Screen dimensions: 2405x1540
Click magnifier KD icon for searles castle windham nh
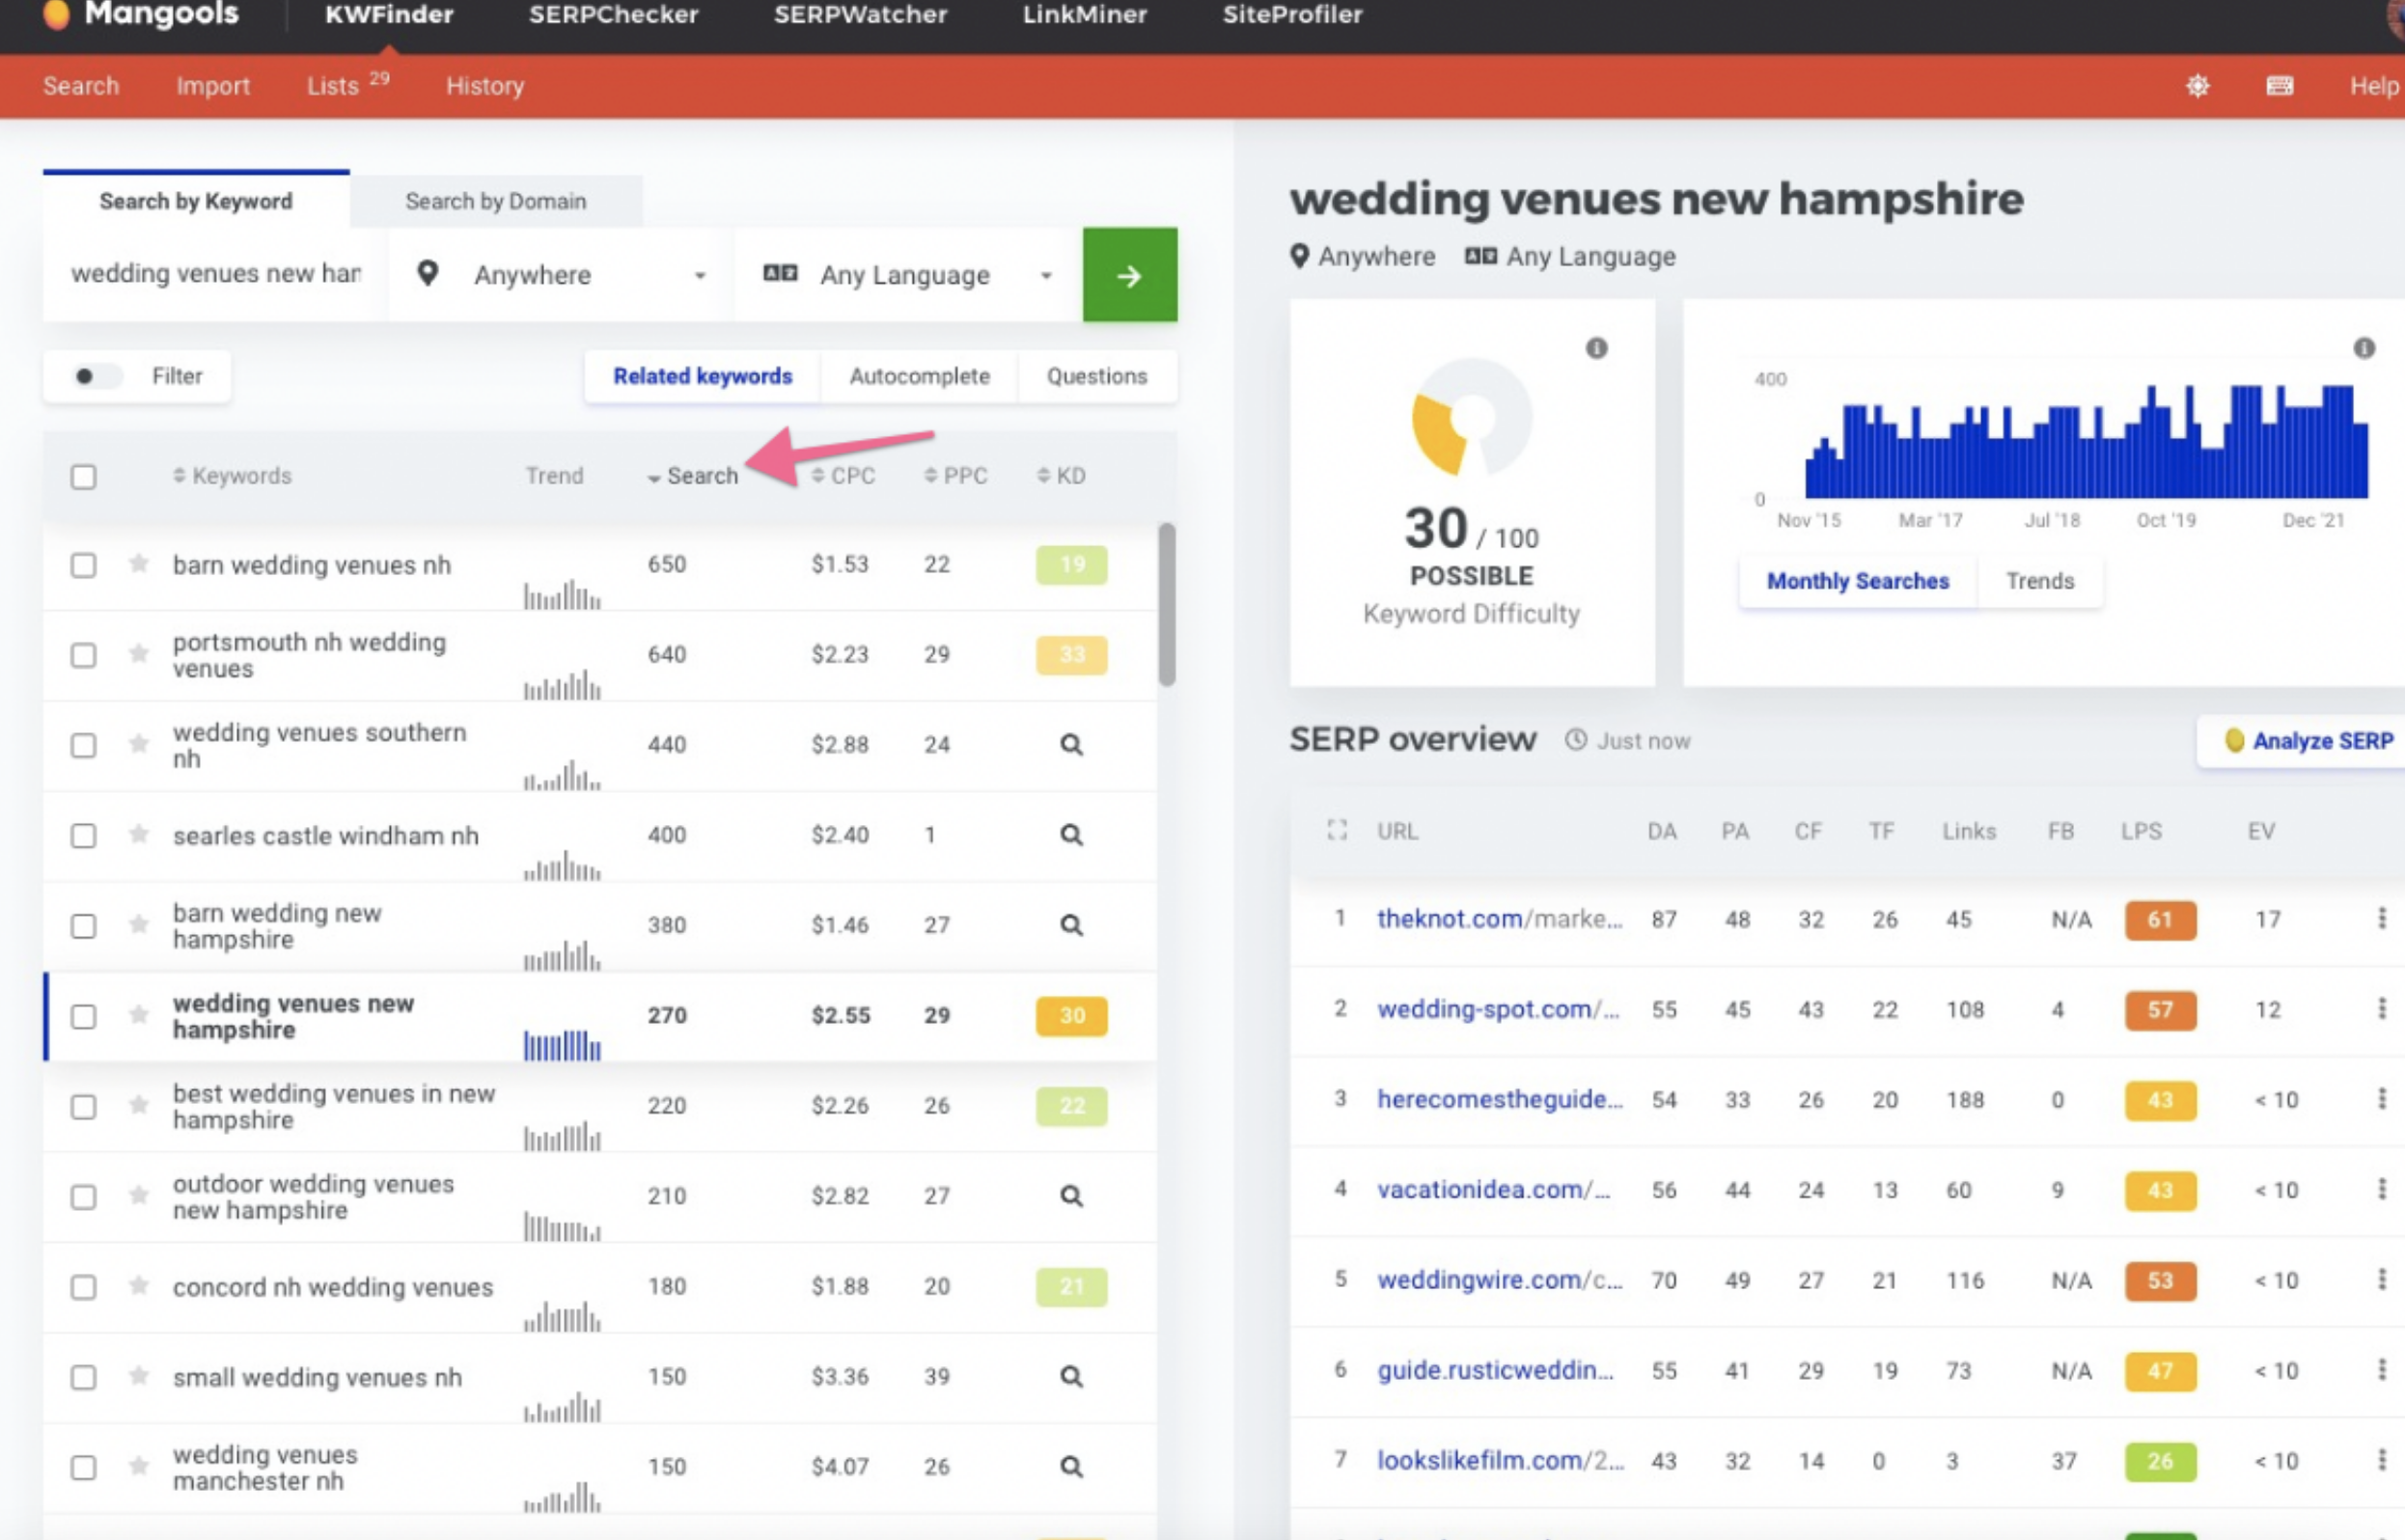(1071, 834)
